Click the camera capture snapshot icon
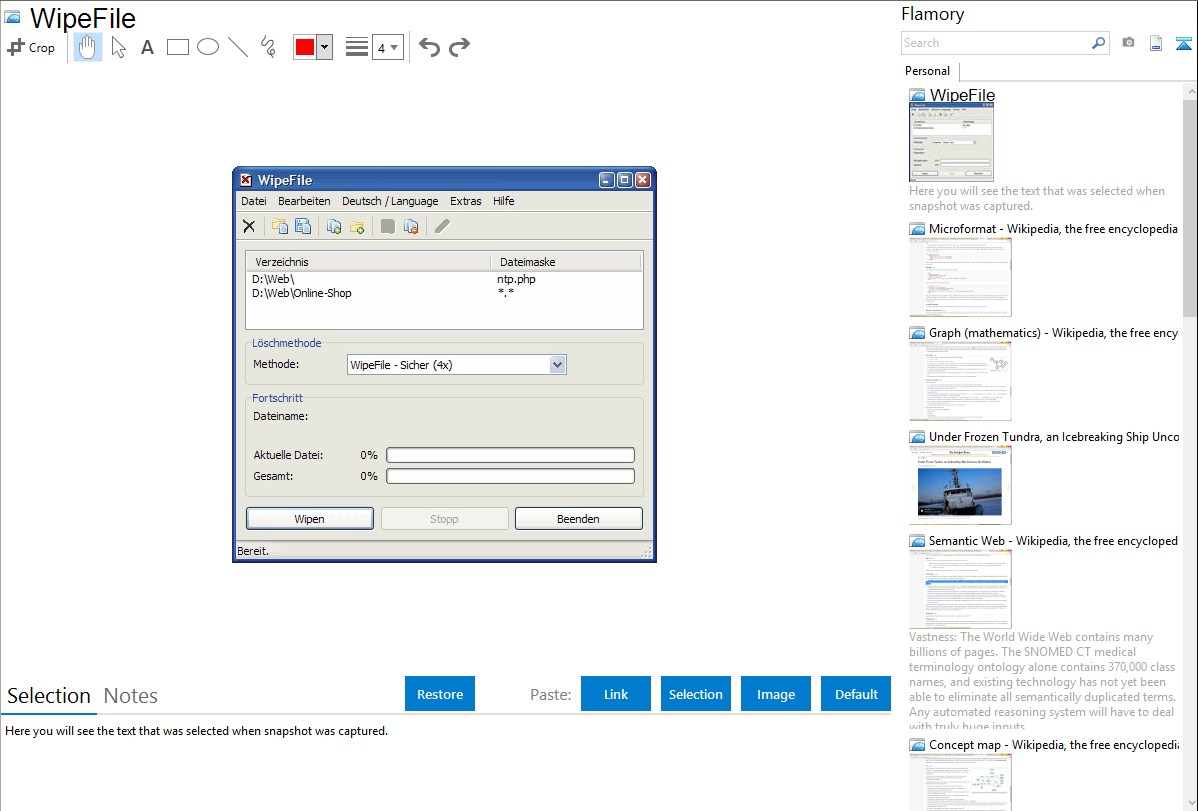Image resolution: width=1198 pixels, height=811 pixels. 1128,43
